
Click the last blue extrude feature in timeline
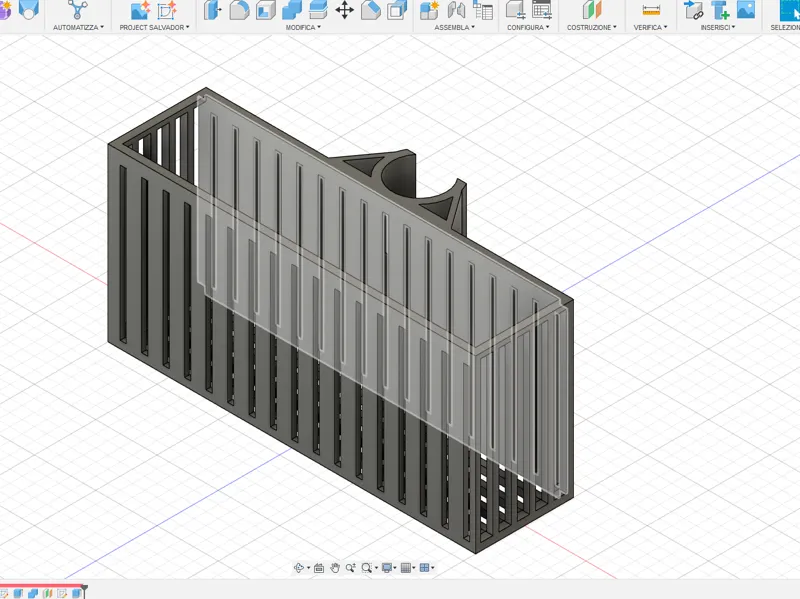tap(76, 593)
